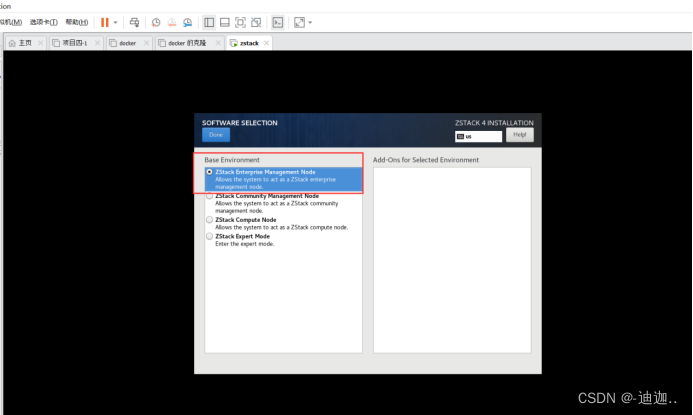Image resolution: width=693 pixels, height=415 pixels.
Task: Open the dropdown arrow next to the pause button
Action: (115, 22)
